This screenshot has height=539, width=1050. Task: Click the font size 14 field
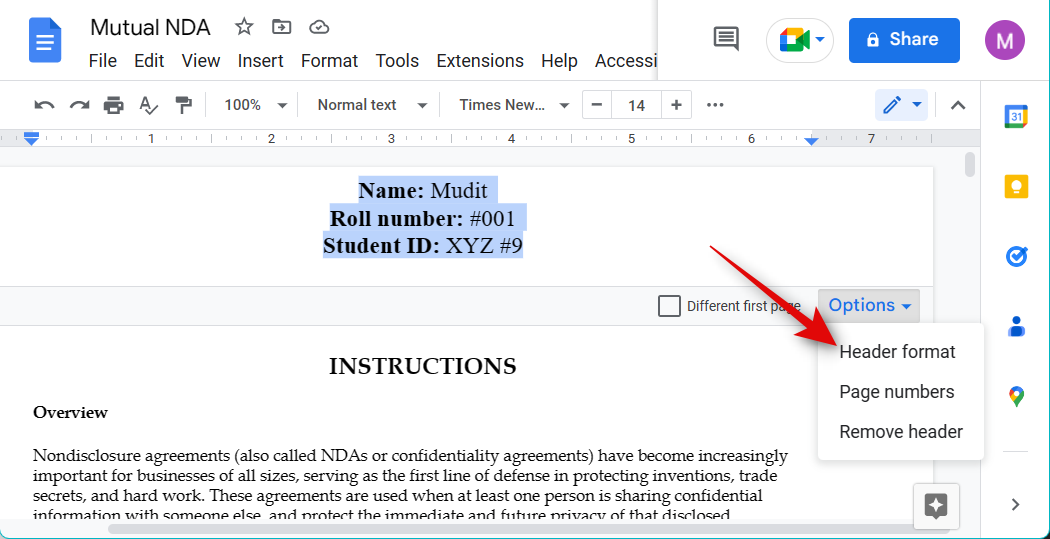click(x=636, y=105)
